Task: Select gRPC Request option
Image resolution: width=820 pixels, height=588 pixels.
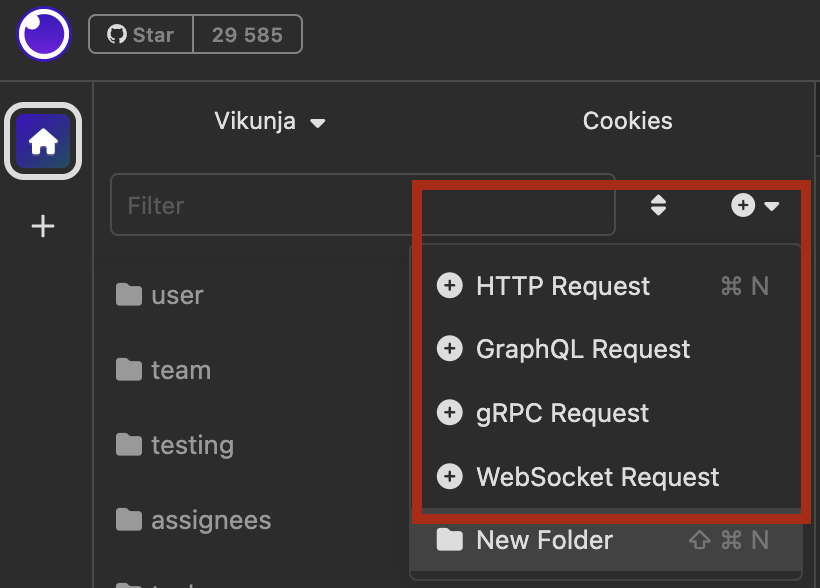Action: tap(562, 413)
